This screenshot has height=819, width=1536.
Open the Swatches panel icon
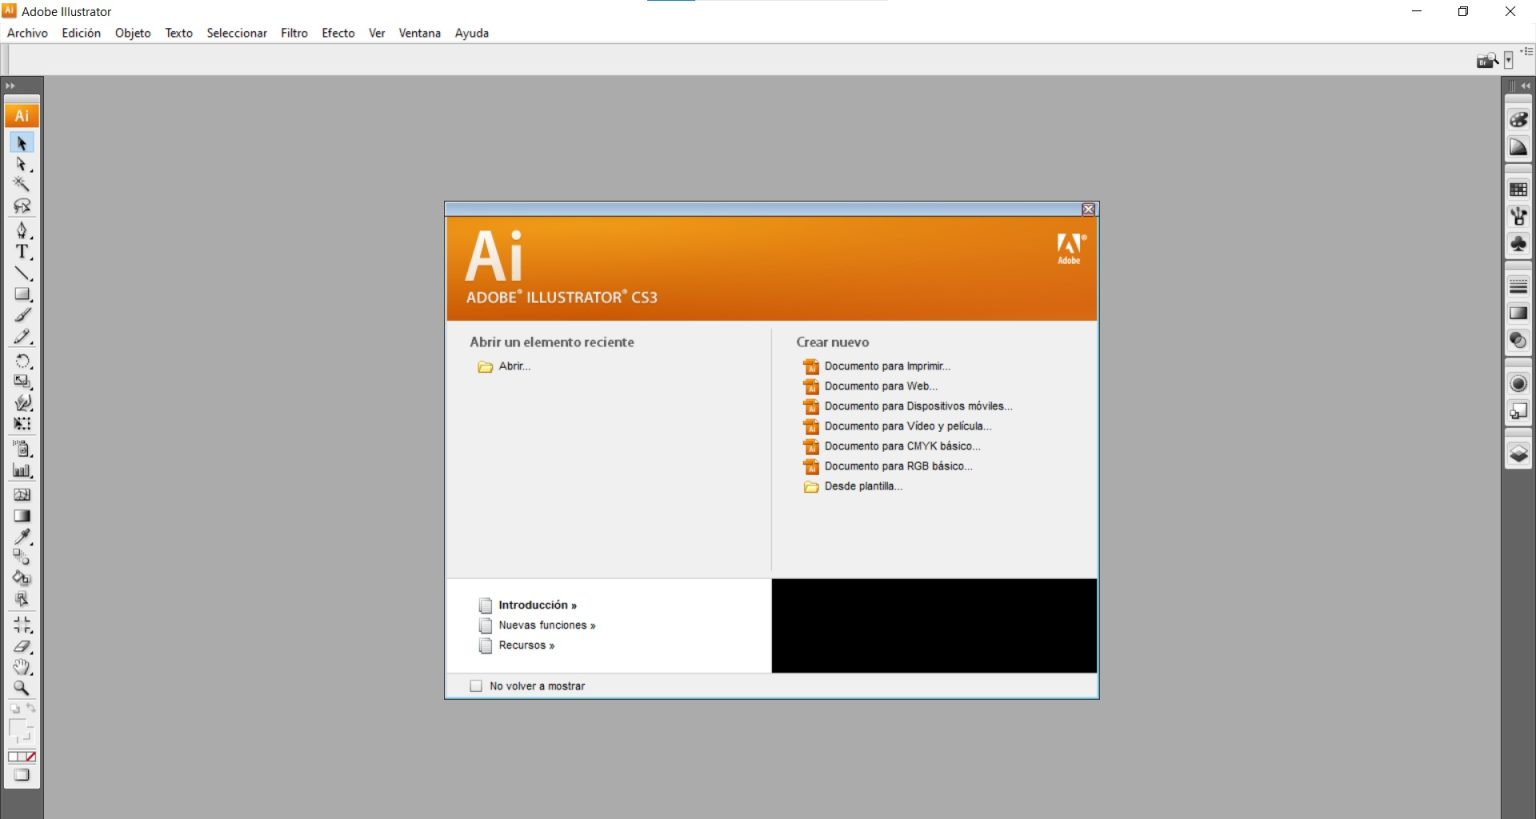pos(1518,189)
